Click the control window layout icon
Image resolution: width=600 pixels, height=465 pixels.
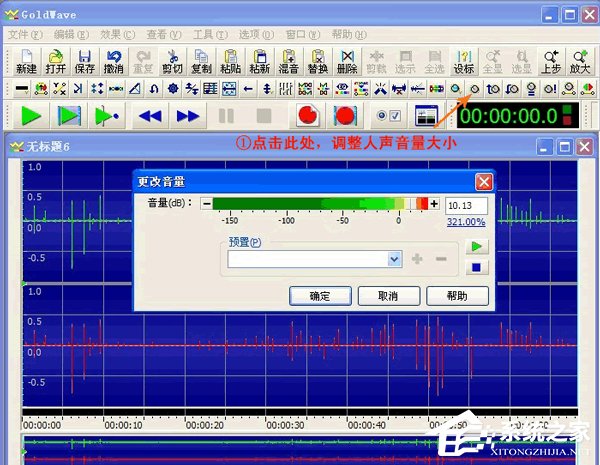click(426, 116)
